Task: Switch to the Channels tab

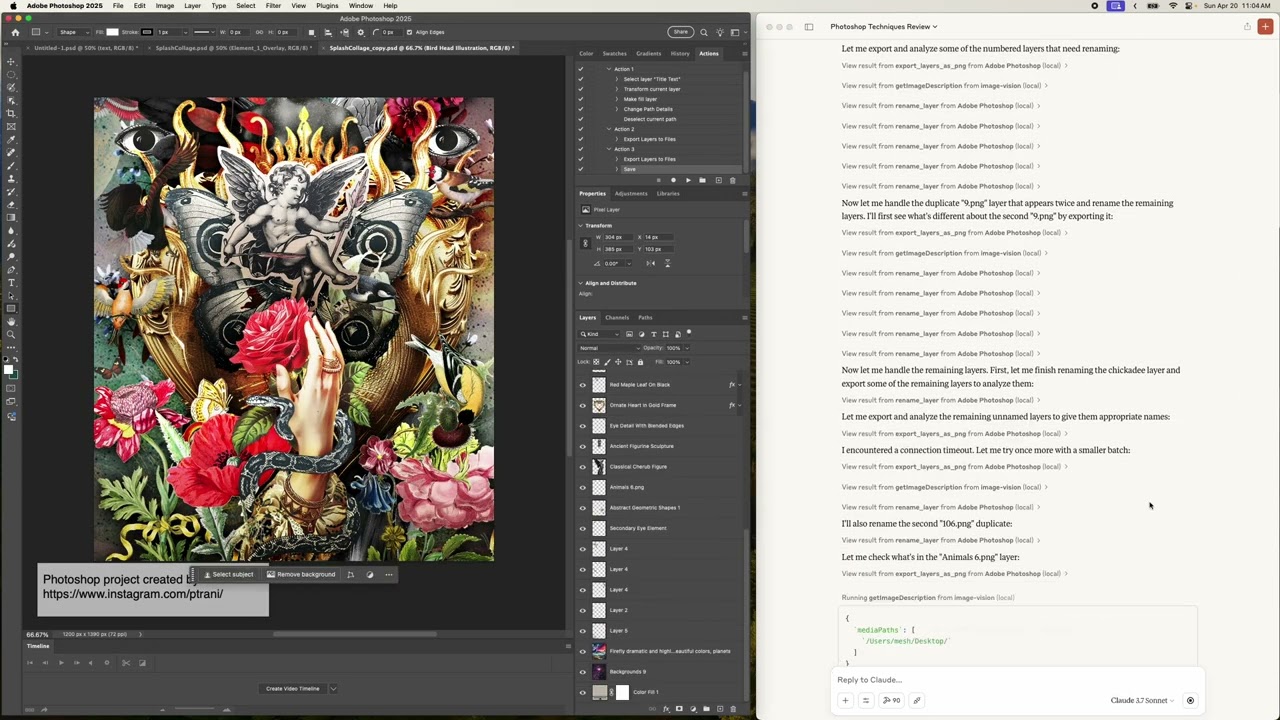Action: click(x=617, y=318)
